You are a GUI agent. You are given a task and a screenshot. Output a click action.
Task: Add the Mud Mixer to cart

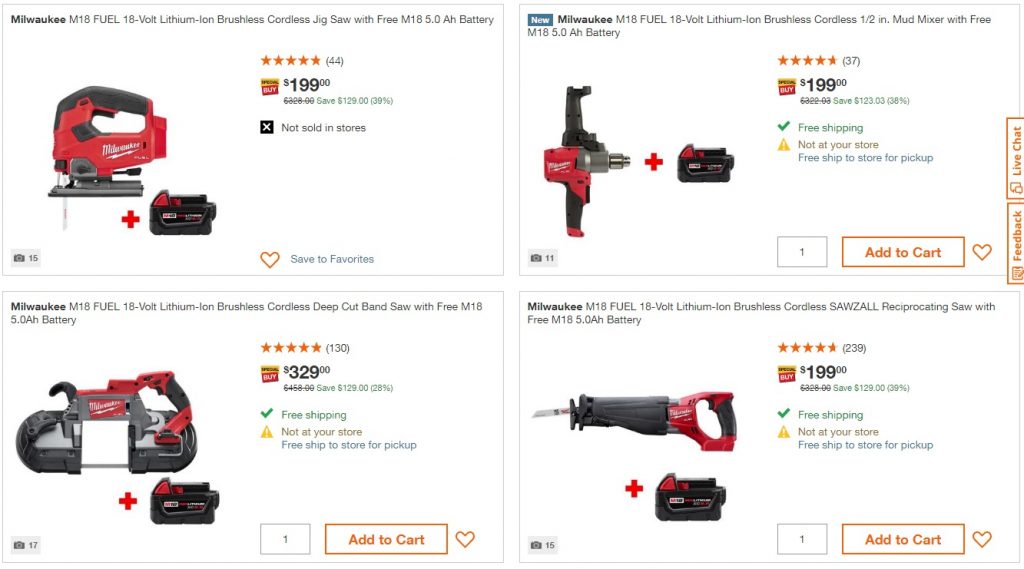coord(903,252)
